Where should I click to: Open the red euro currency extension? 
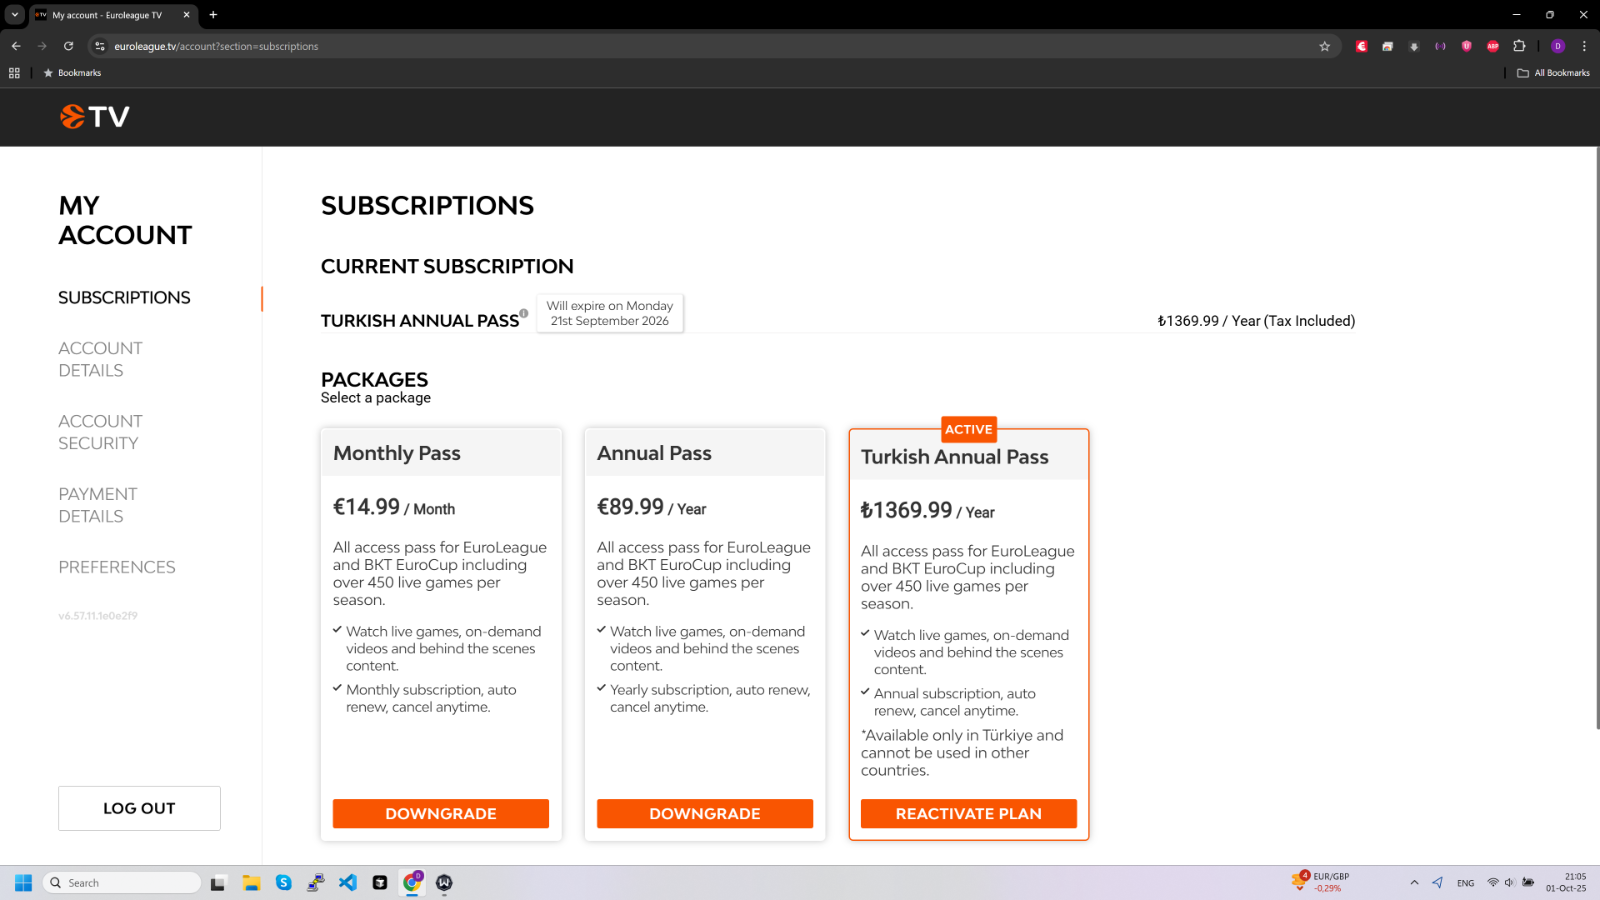1361,46
